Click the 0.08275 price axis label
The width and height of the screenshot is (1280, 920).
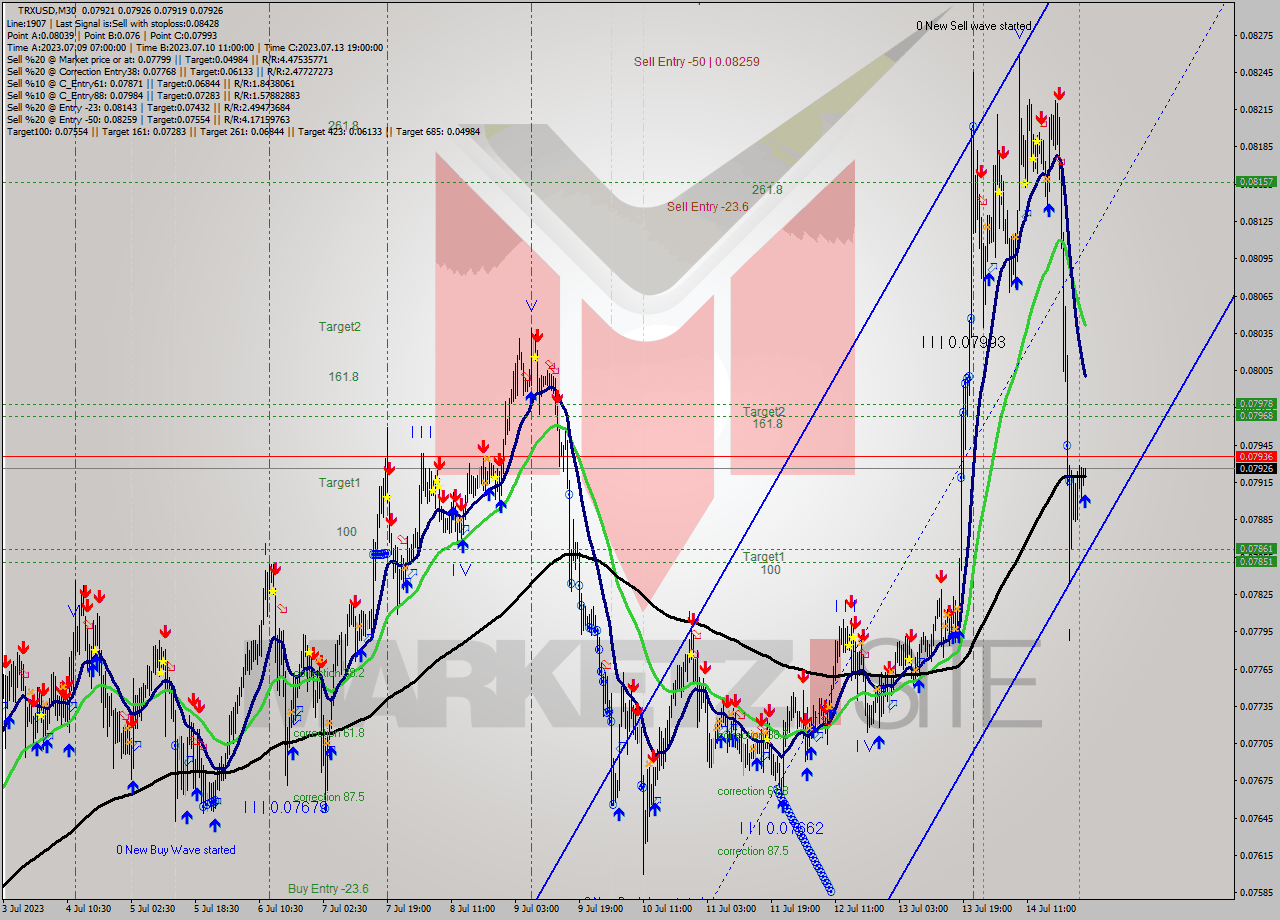point(1256,35)
